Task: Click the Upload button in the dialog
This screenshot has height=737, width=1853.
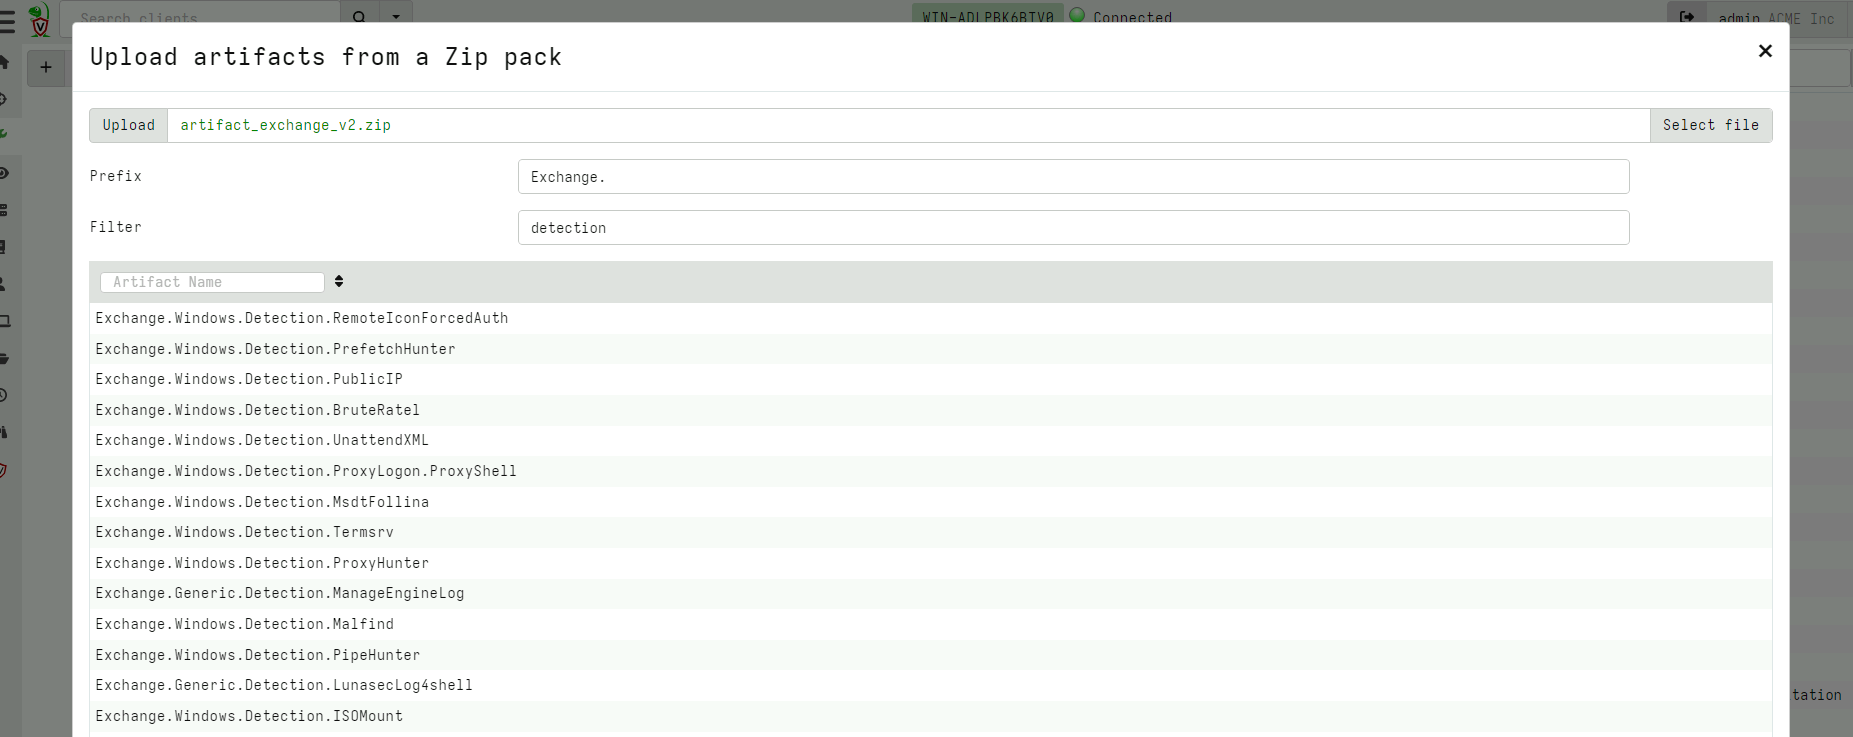Action: 128,125
